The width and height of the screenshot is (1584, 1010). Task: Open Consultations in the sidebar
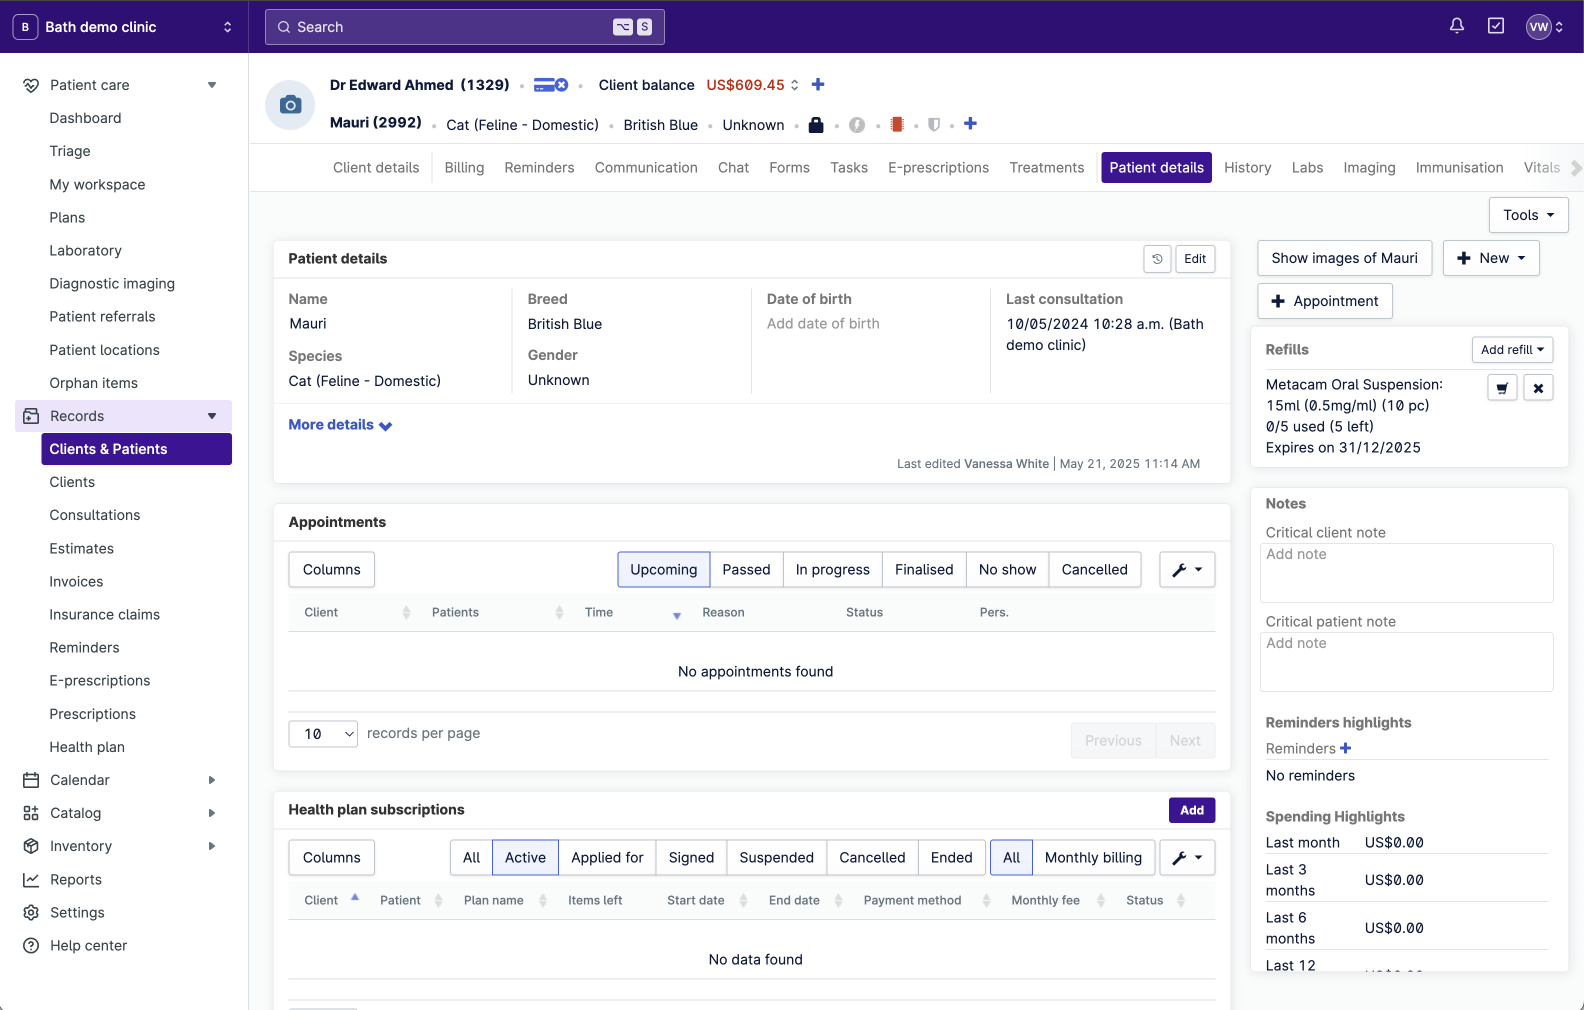click(95, 515)
